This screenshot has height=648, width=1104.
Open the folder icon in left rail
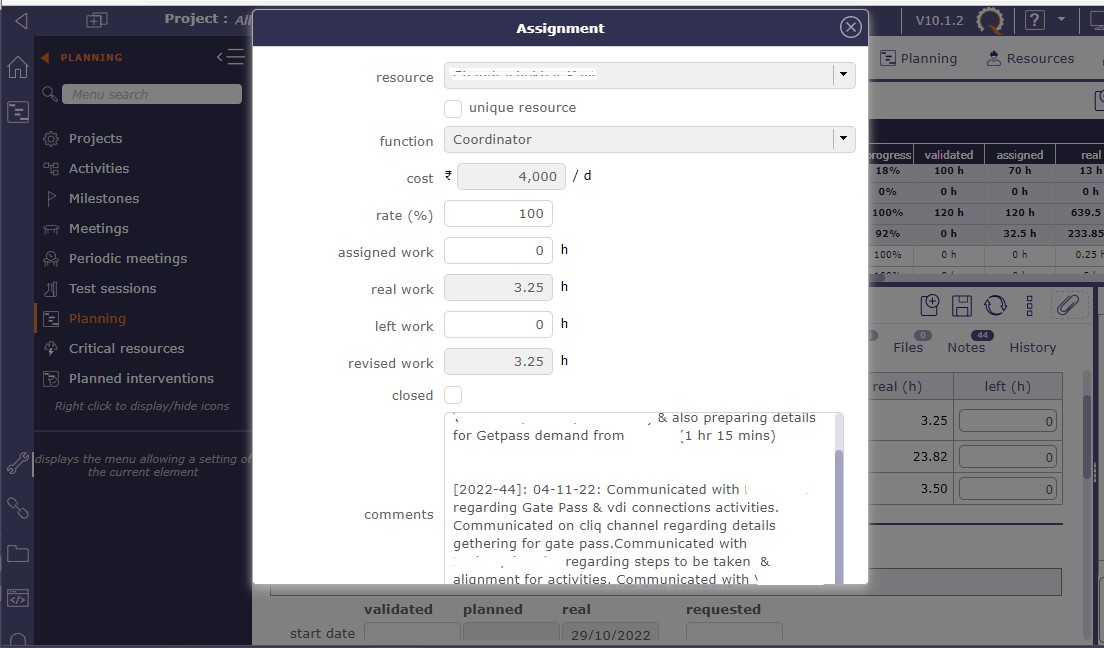pyautogui.click(x=17, y=553)
